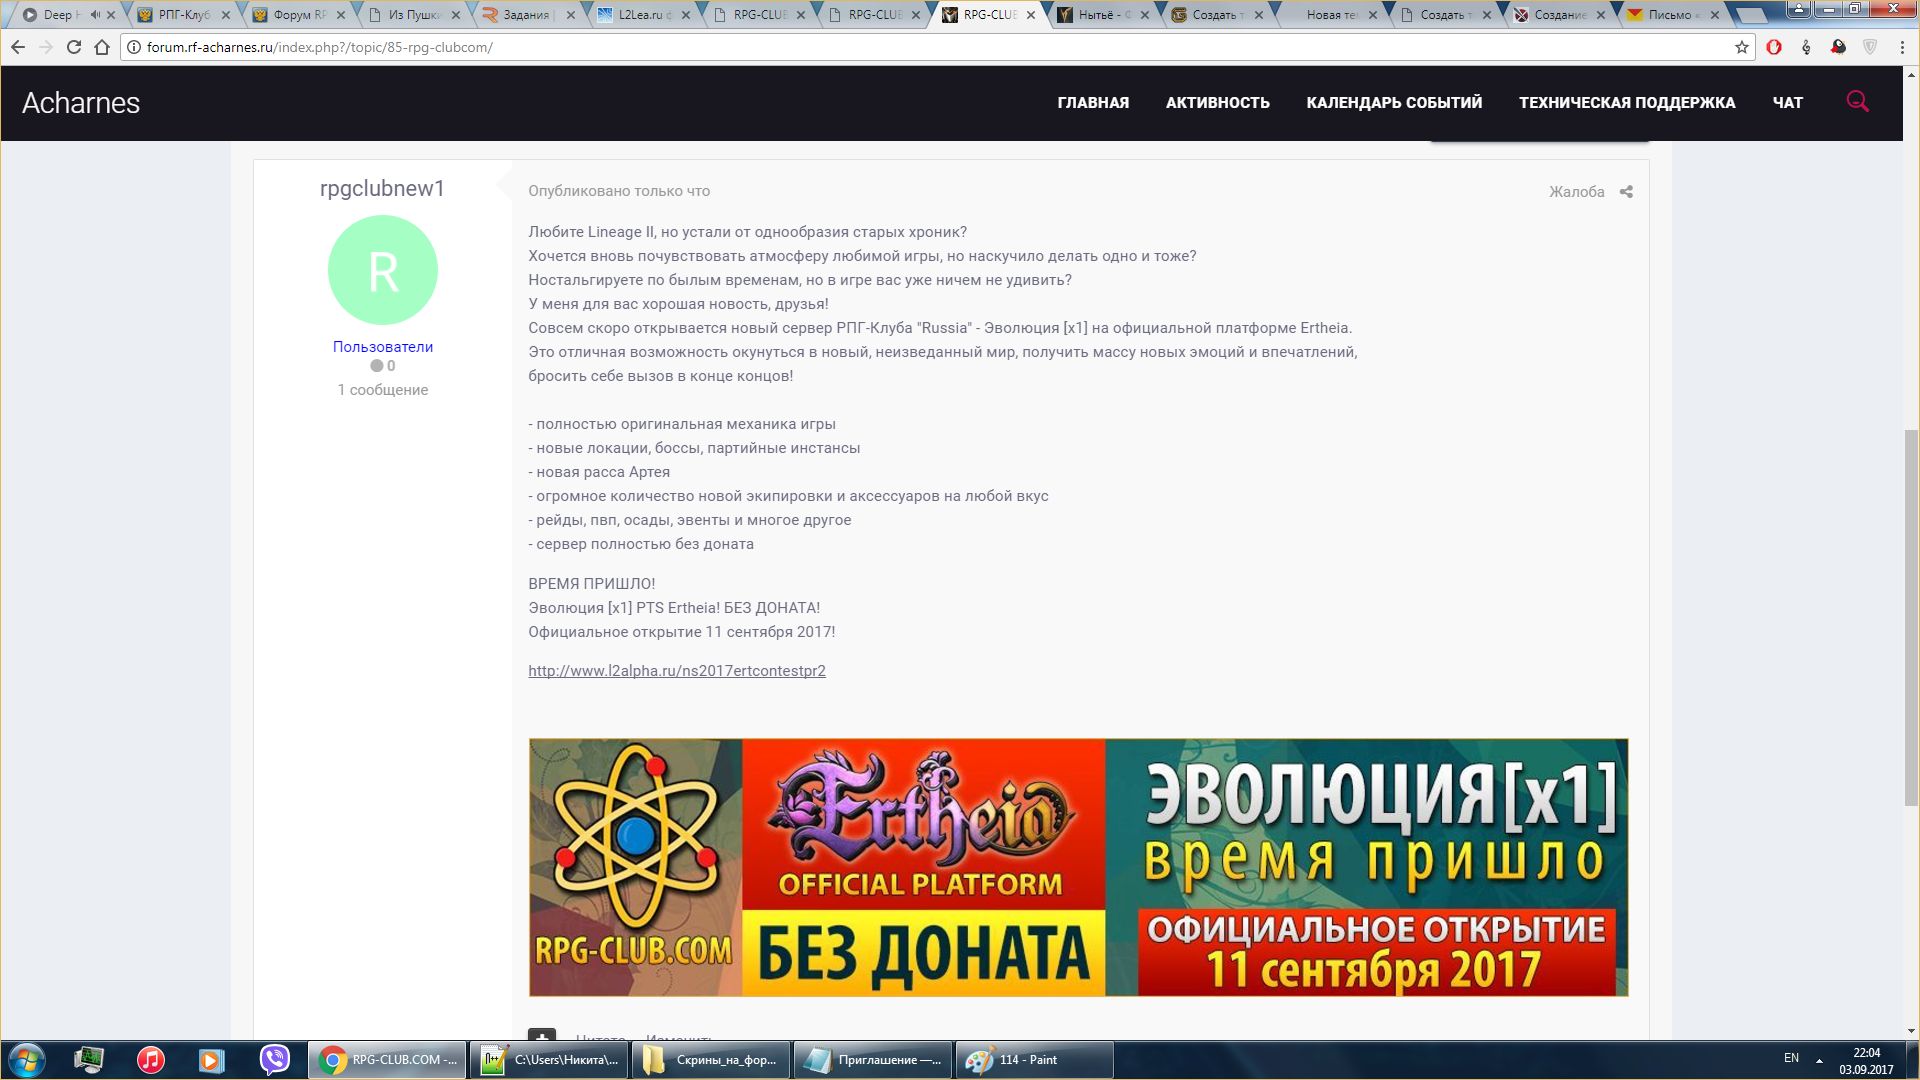Close the Deep H browser tab

(111, 15)
